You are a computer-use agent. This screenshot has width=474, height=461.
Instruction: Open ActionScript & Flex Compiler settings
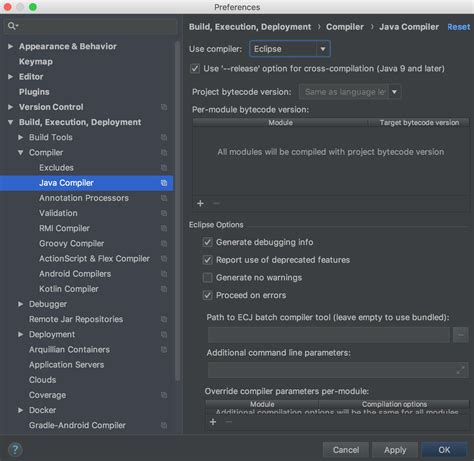pyautogui.click(x=94, y=259)
